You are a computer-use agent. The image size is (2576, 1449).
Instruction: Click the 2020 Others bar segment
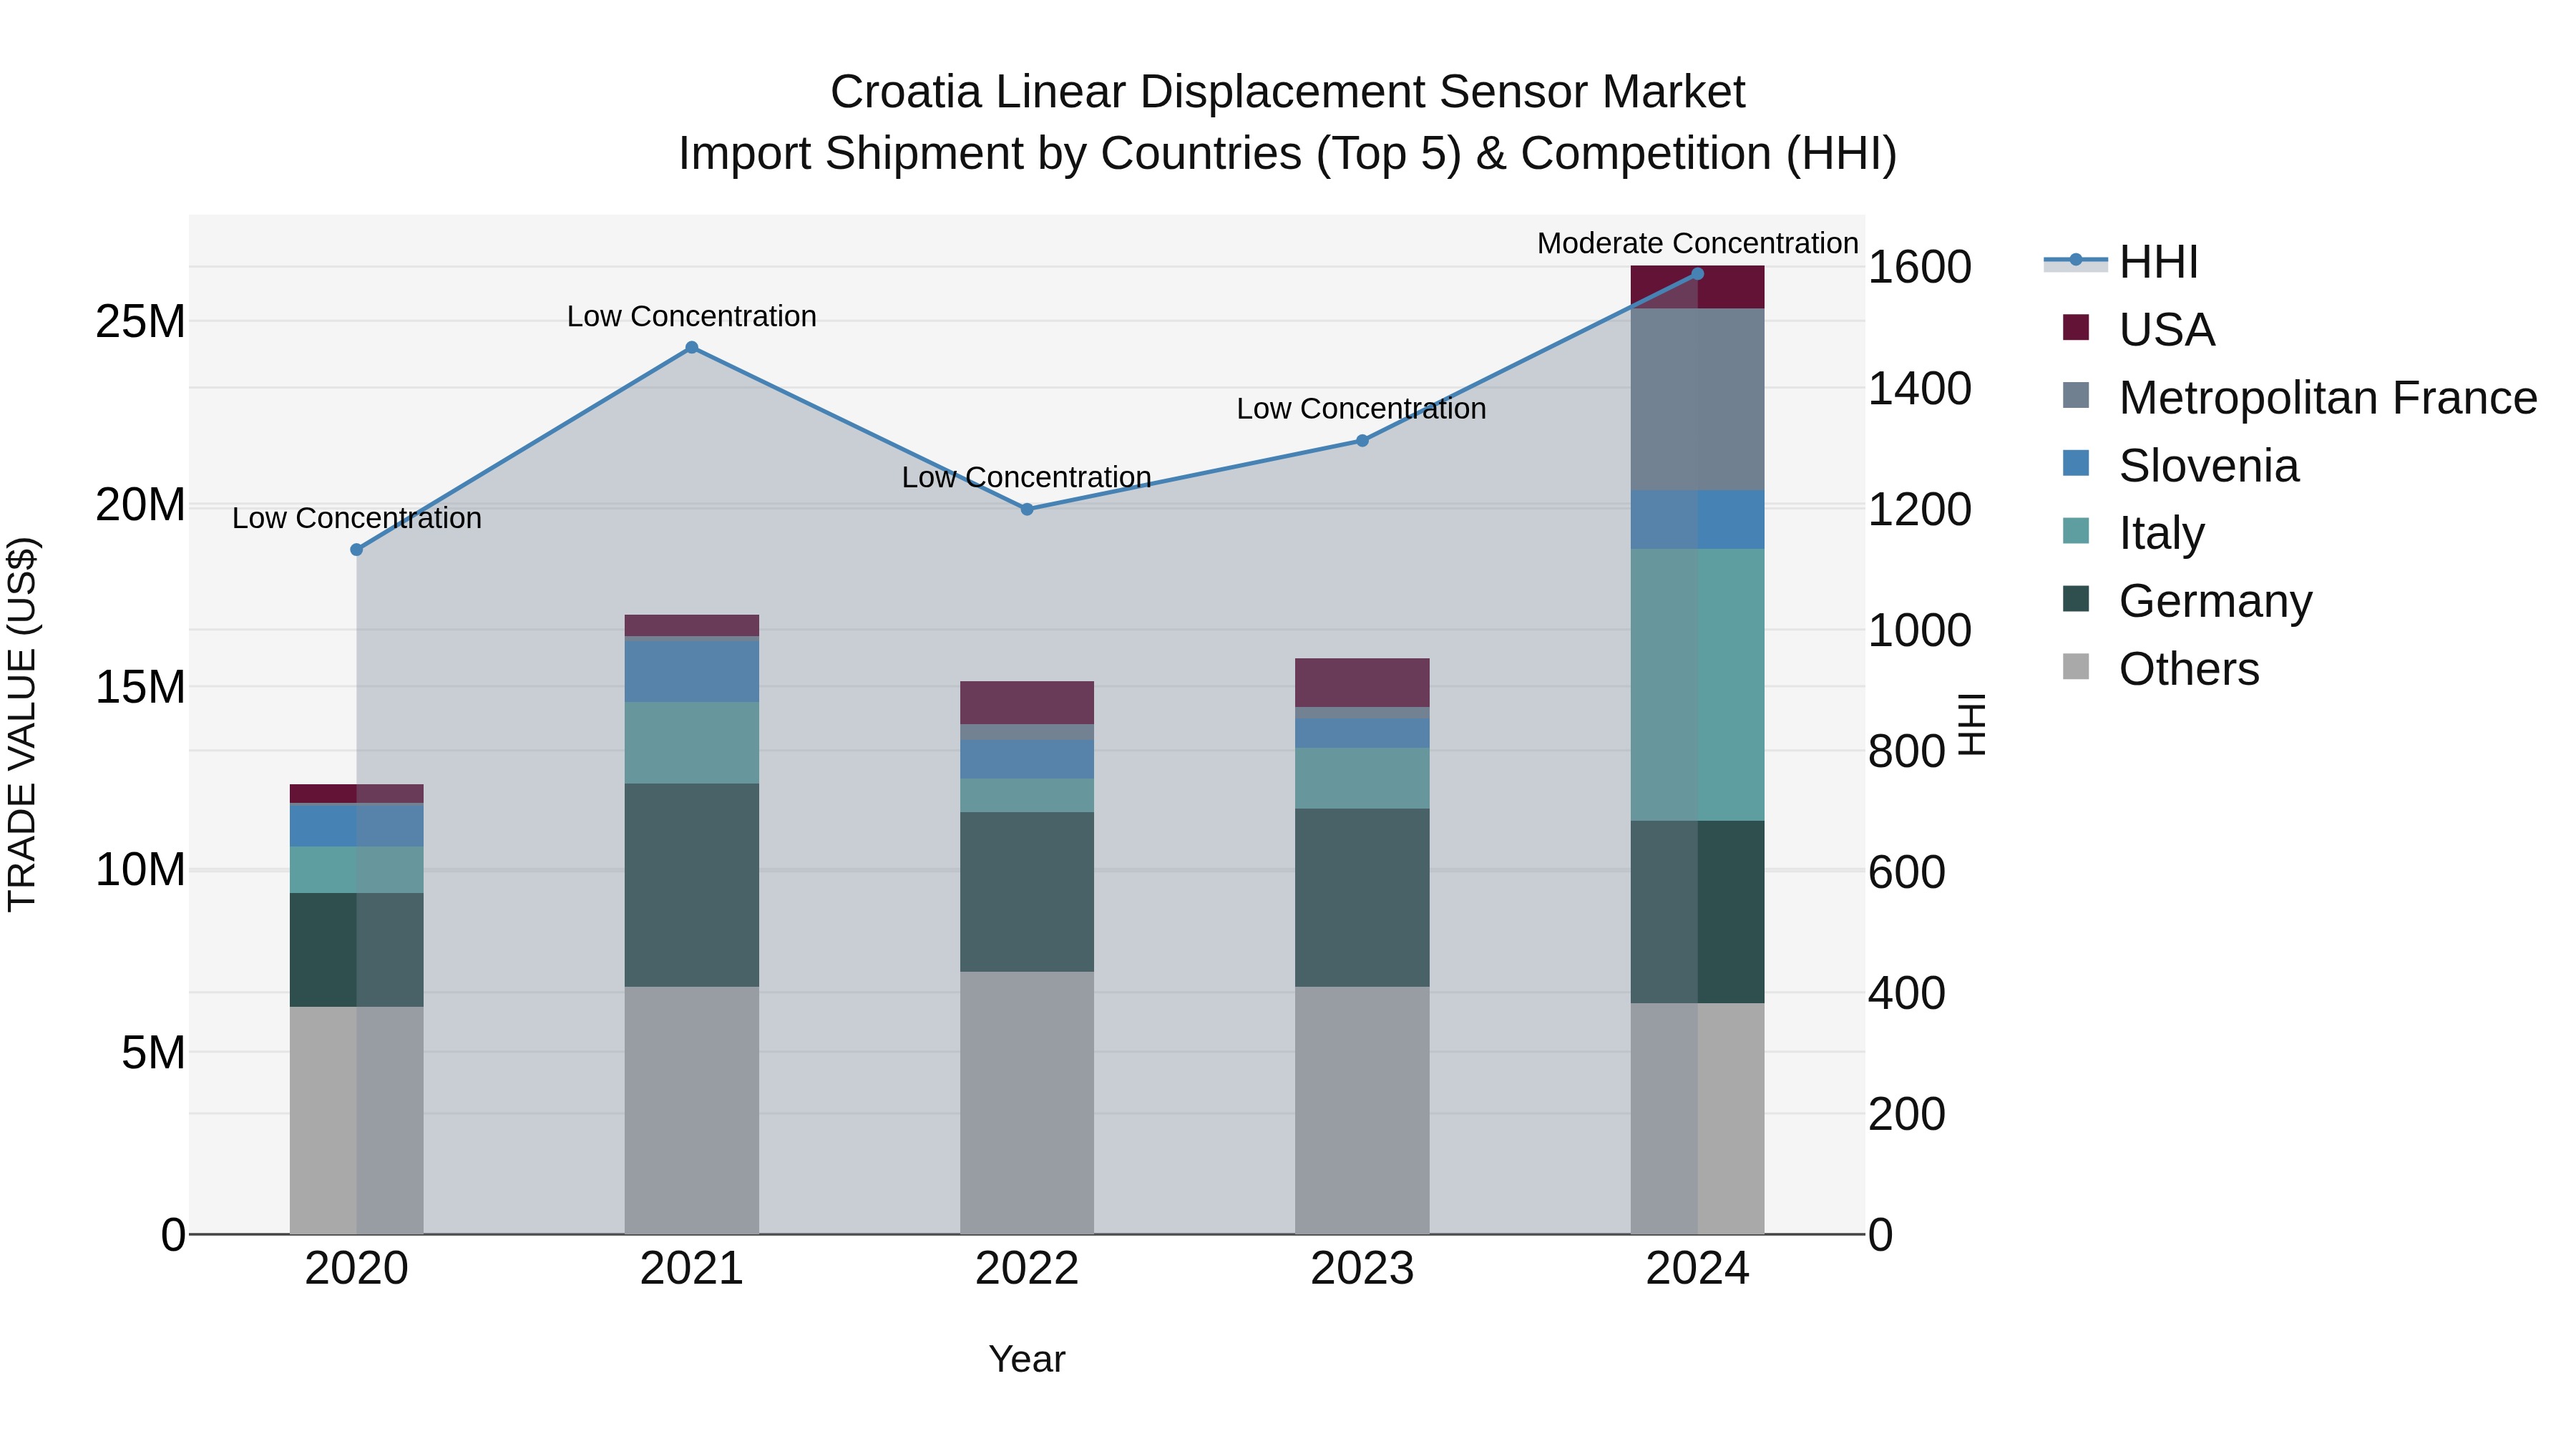(x=356, y=1120)
